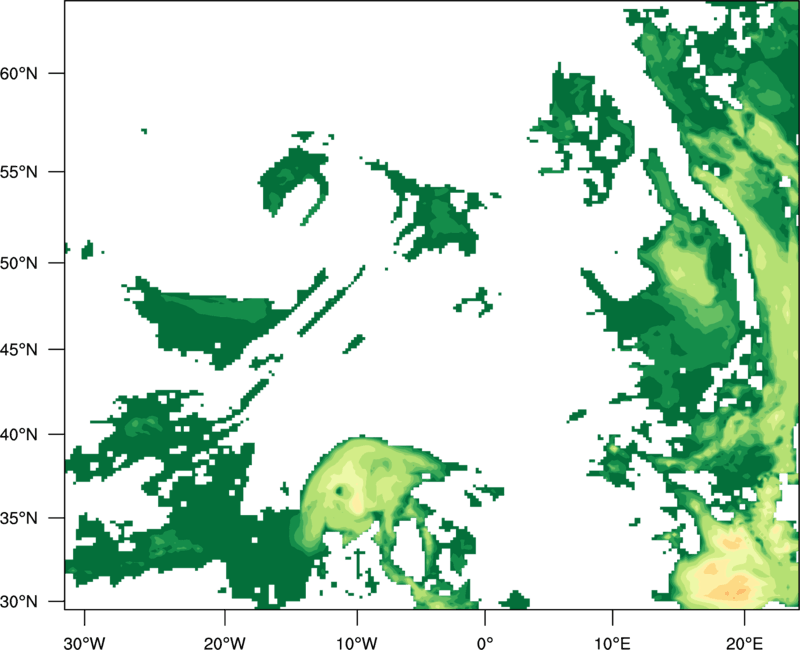Image resolution: width=800 pixels, height=650 pixels.
Task: Click the 60°N latitude label
Action: tap(18, 73)
